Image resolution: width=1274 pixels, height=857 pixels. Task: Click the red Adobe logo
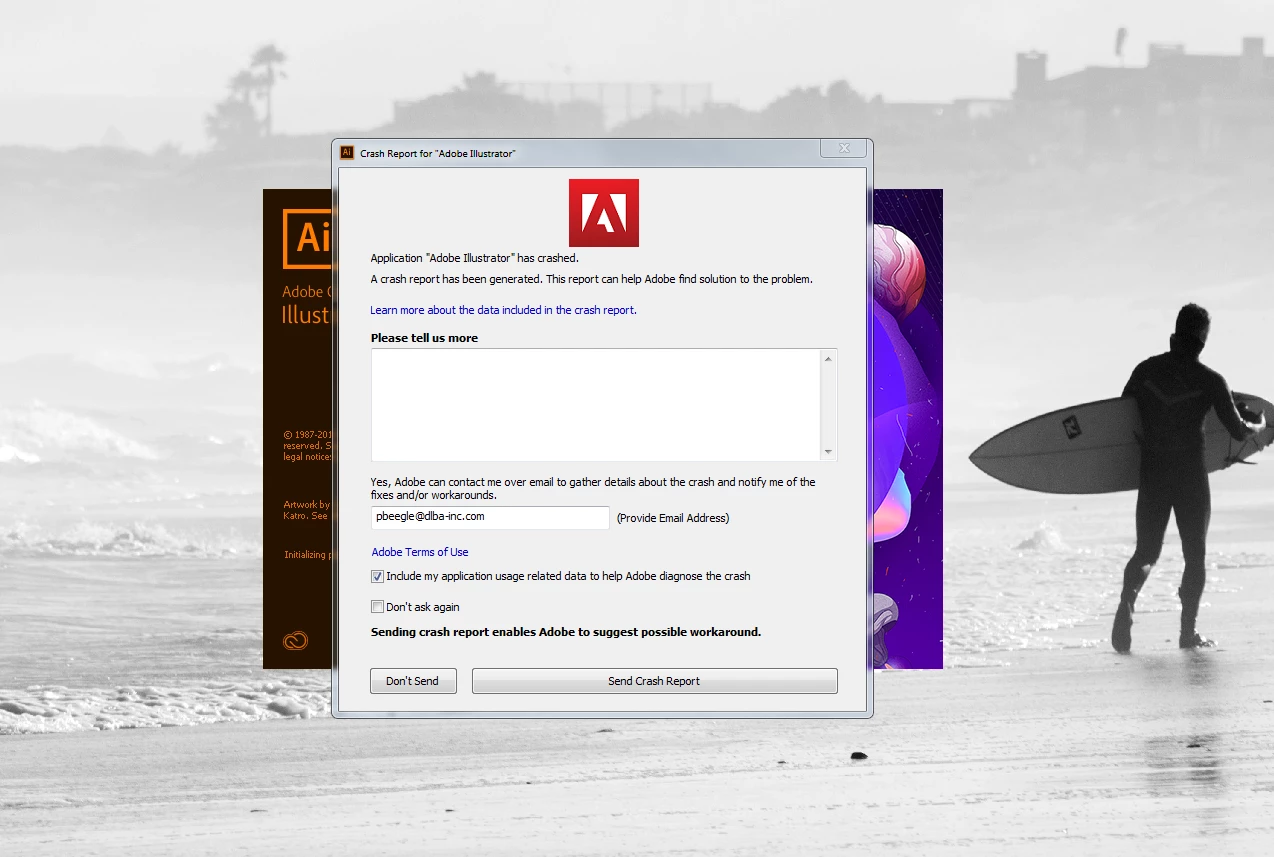[604, 213]
